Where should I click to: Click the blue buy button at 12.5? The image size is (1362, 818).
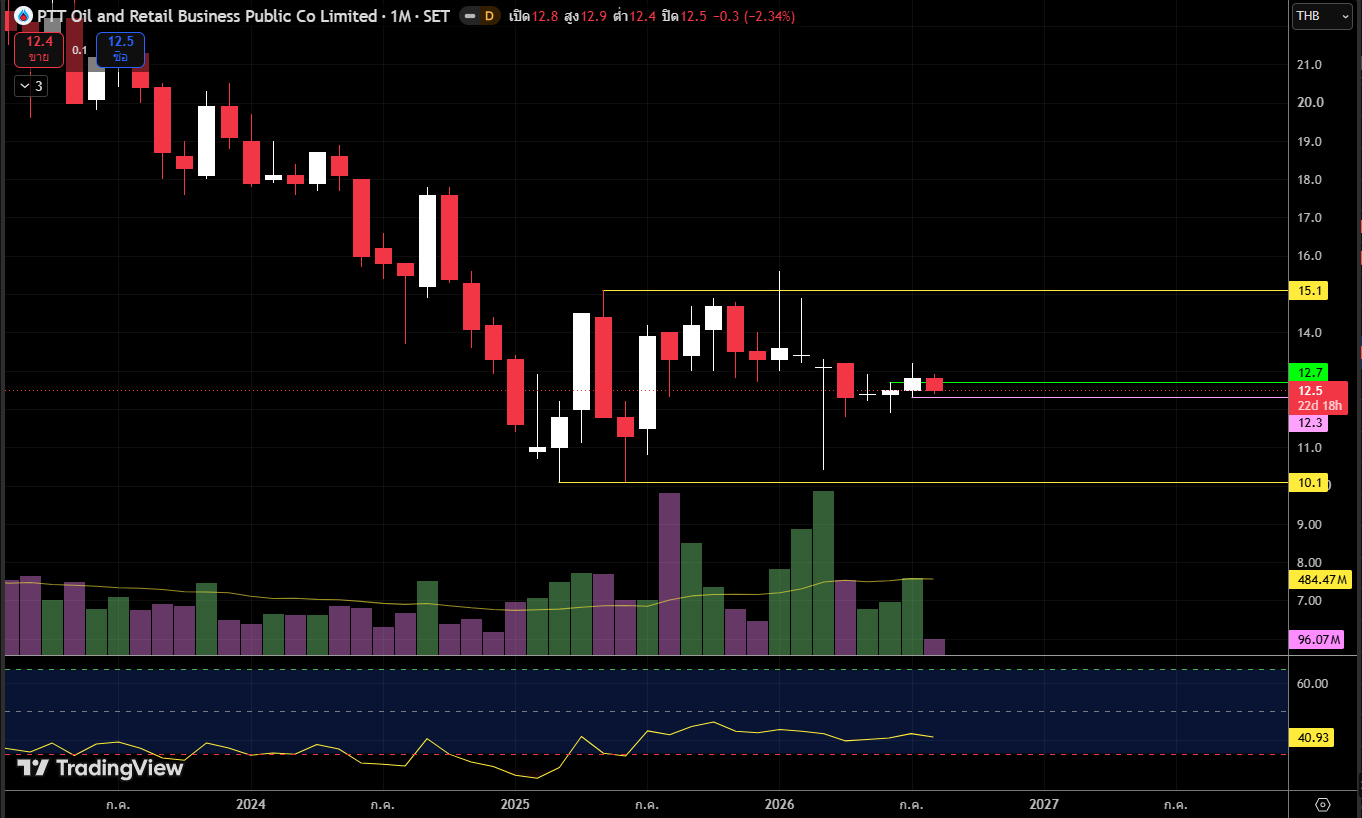(120, 48)
